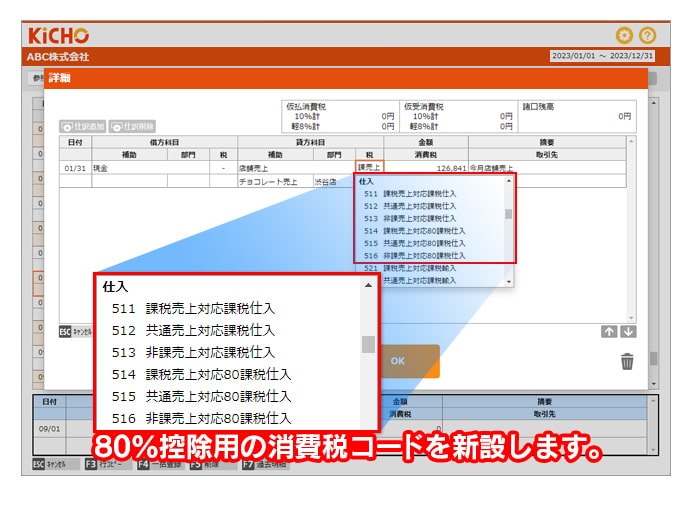Screen dimensions: 693x516
Task: Click the 仕訳追加 add-entry button
Action: point(83,127)
